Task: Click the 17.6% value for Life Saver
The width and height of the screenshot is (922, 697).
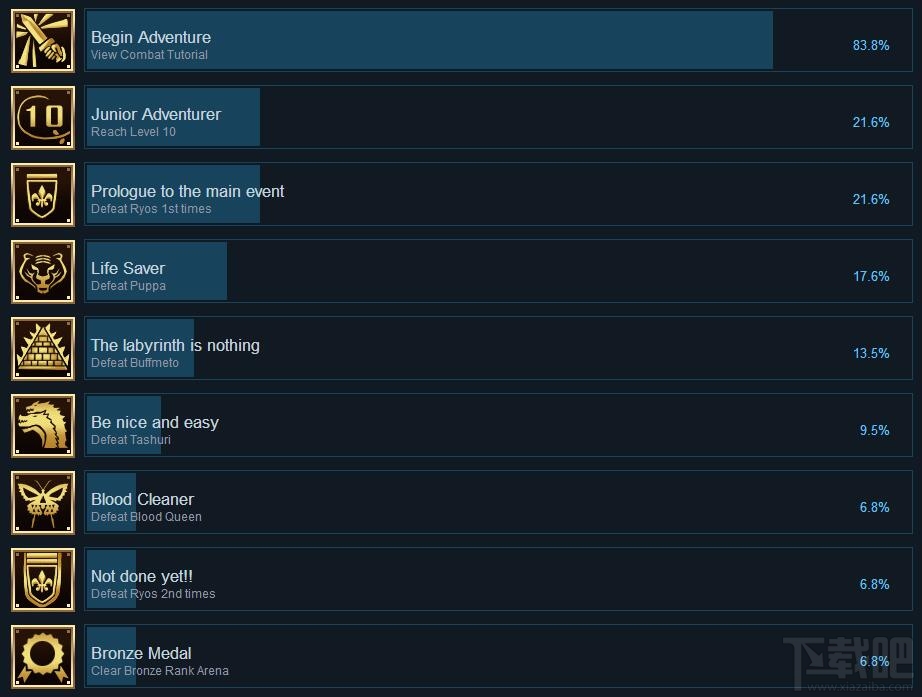Action: click(871, 276)
